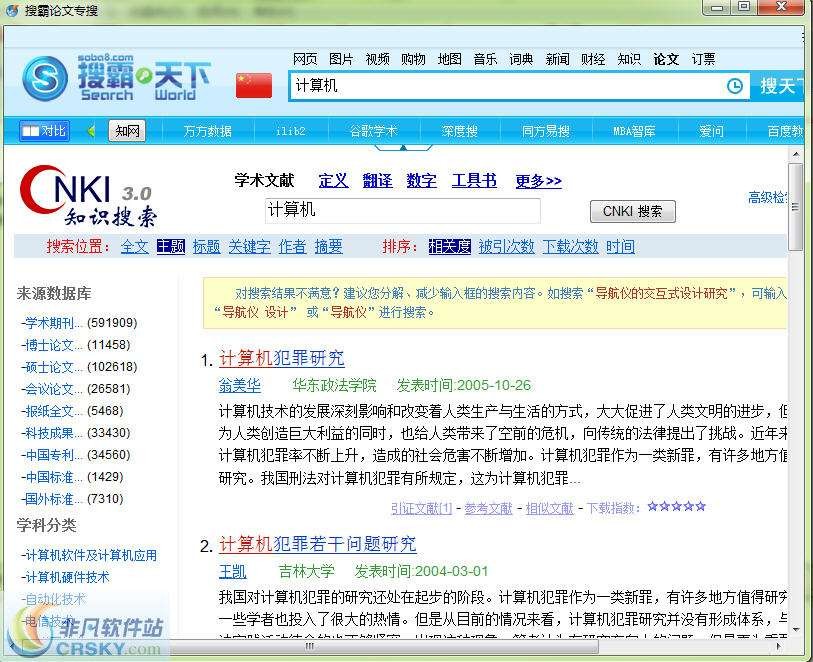
Task: Click the 定义 link
Action: [333, 180]
